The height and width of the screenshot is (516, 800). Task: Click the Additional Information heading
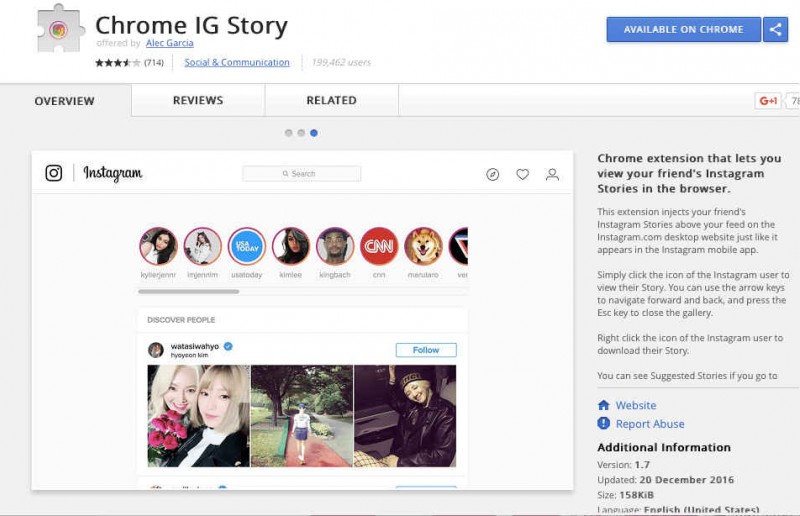coord(664,448)
